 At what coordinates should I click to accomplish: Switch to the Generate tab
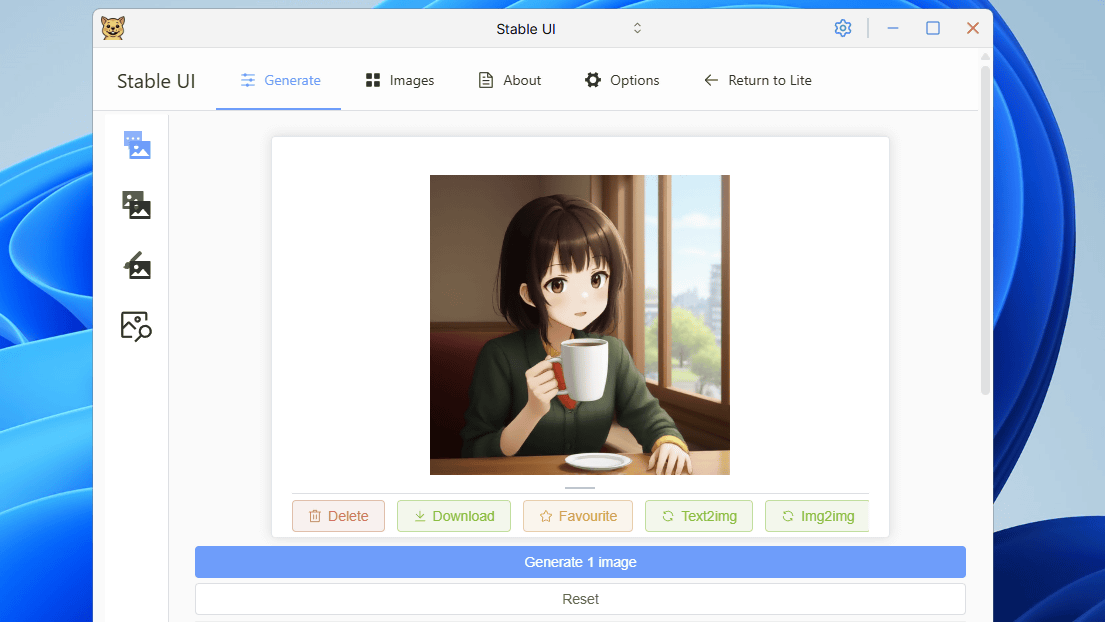tap(280, 80)
